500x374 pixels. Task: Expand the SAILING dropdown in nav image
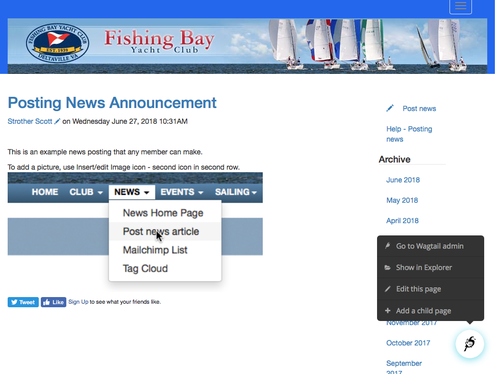tap(236, 192)
